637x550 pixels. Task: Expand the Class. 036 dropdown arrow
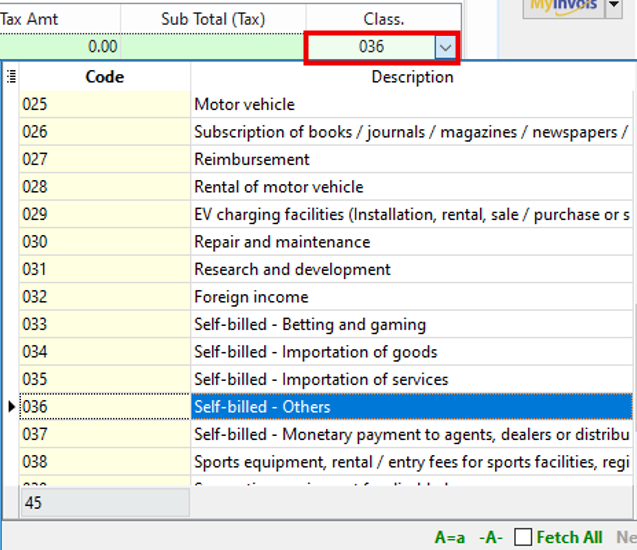pyautogui.click(x=445, y=47)
